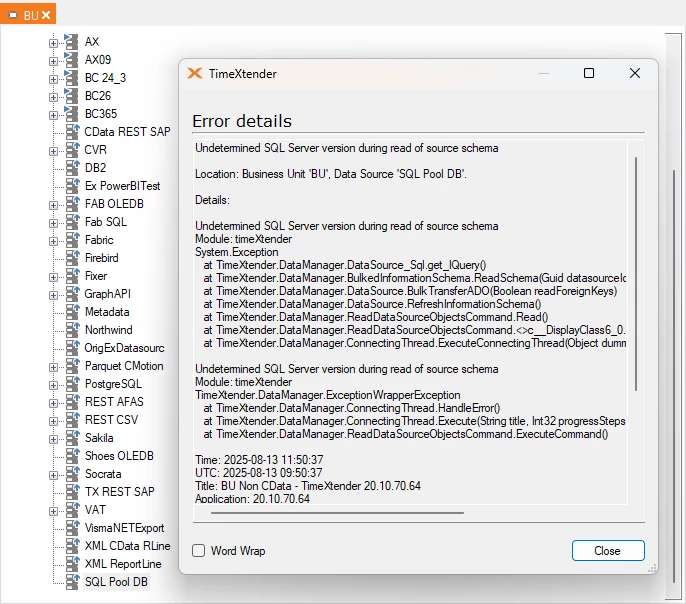Viewport: 686px width, 604px height.
Task: Click the OrigExDatasourc data source icon
Action: coord(73,348)
